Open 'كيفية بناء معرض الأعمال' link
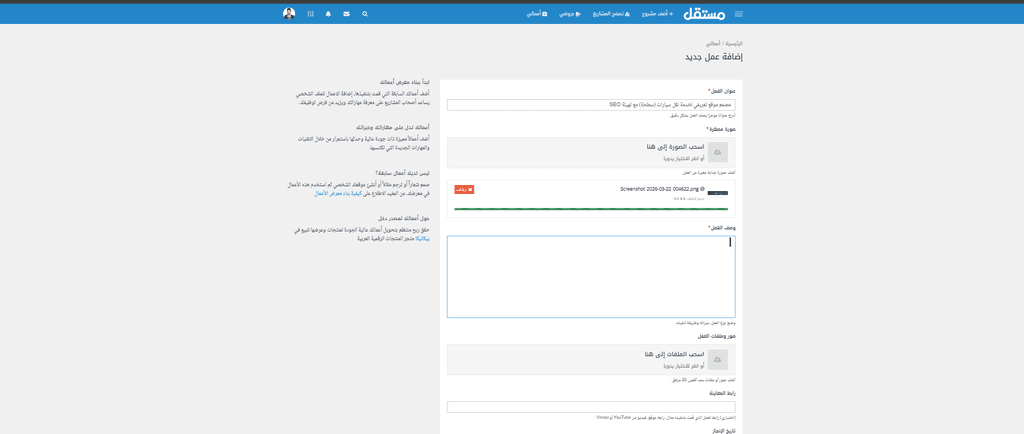 [338, 194]
